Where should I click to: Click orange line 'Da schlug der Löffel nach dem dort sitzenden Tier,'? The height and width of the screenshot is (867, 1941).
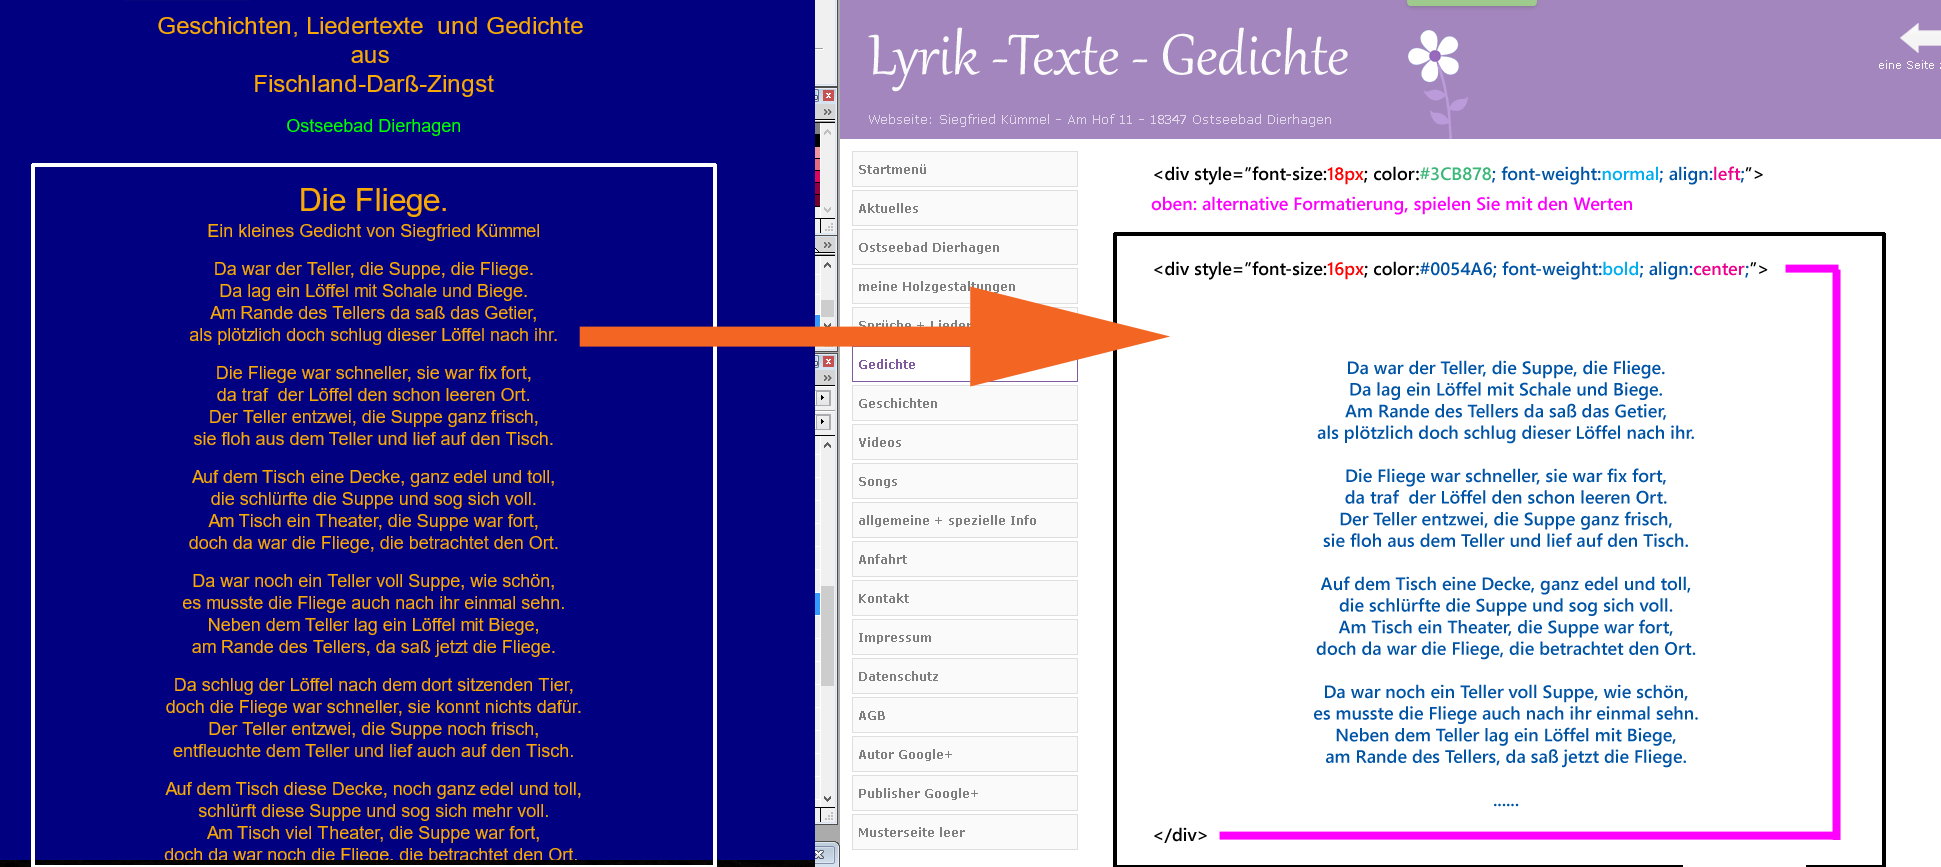click(373, 685)
